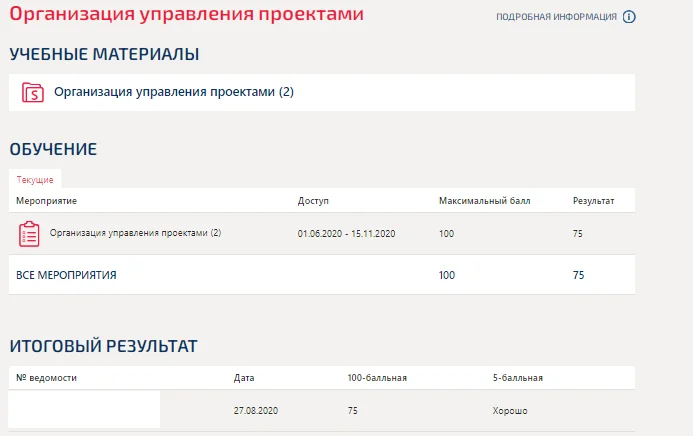This screenshot has width=693, height=436.
Task: Click the ИТОГОВЫЙ РЕЗУЛЬТАТ heading
Action: (103, 346)
